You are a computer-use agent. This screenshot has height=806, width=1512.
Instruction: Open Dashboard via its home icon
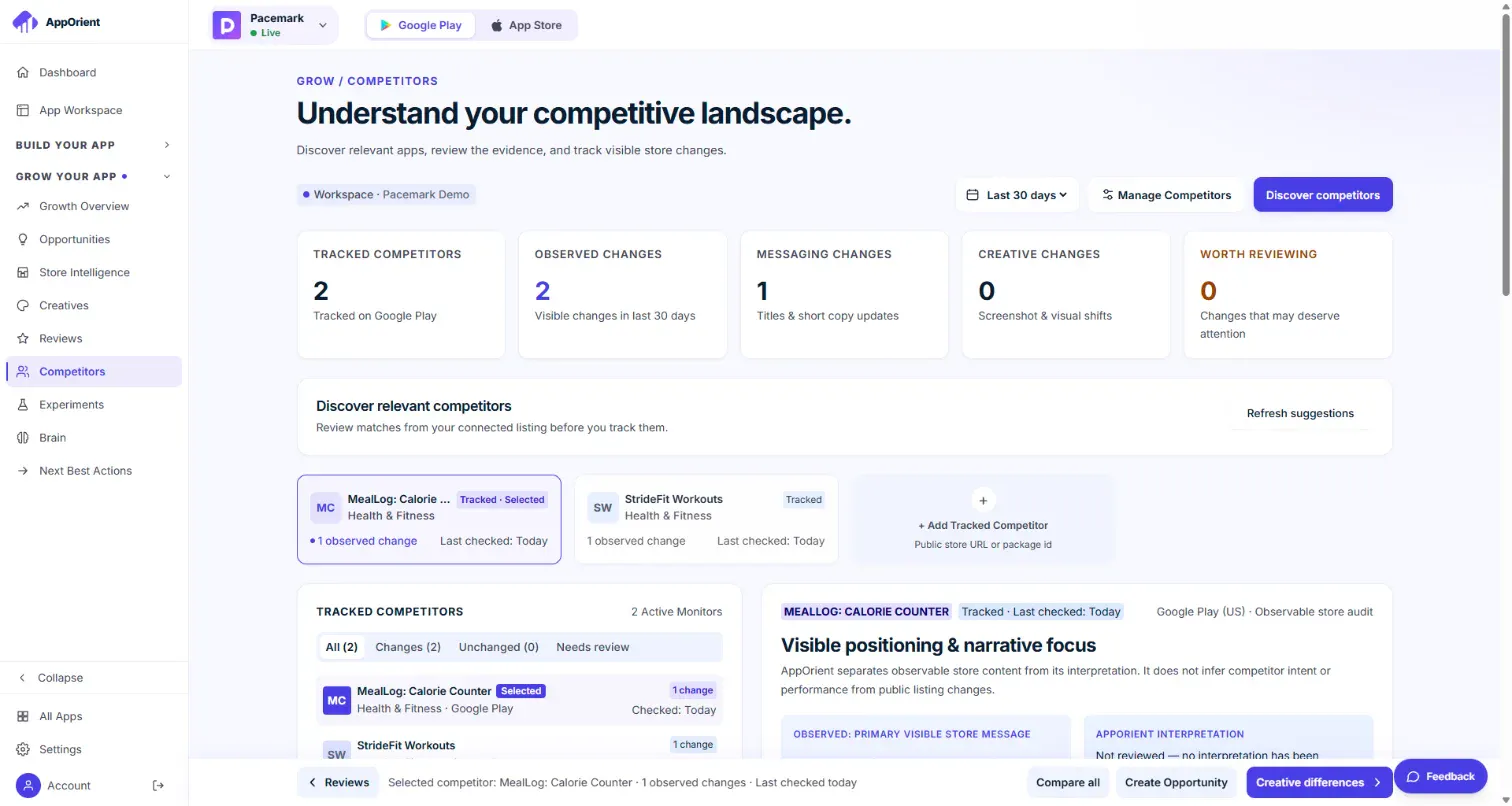23,72
